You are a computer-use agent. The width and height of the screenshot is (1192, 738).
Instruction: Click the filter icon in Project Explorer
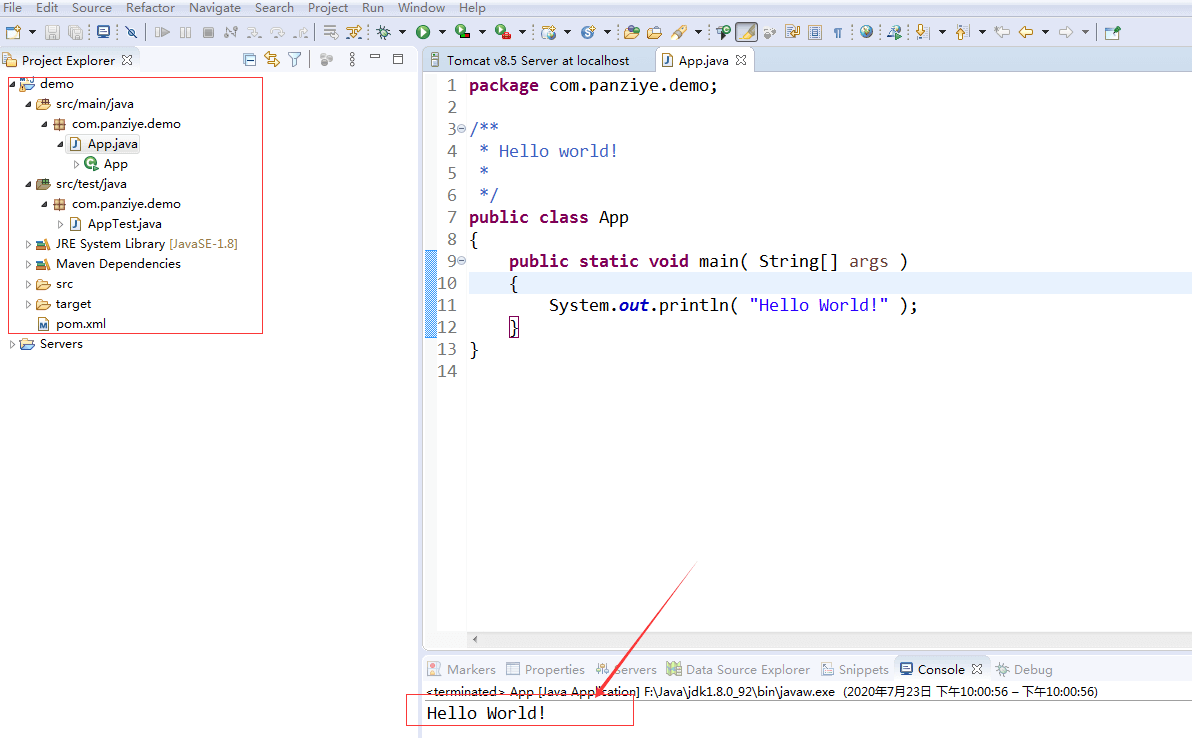(x=295, y=59)
